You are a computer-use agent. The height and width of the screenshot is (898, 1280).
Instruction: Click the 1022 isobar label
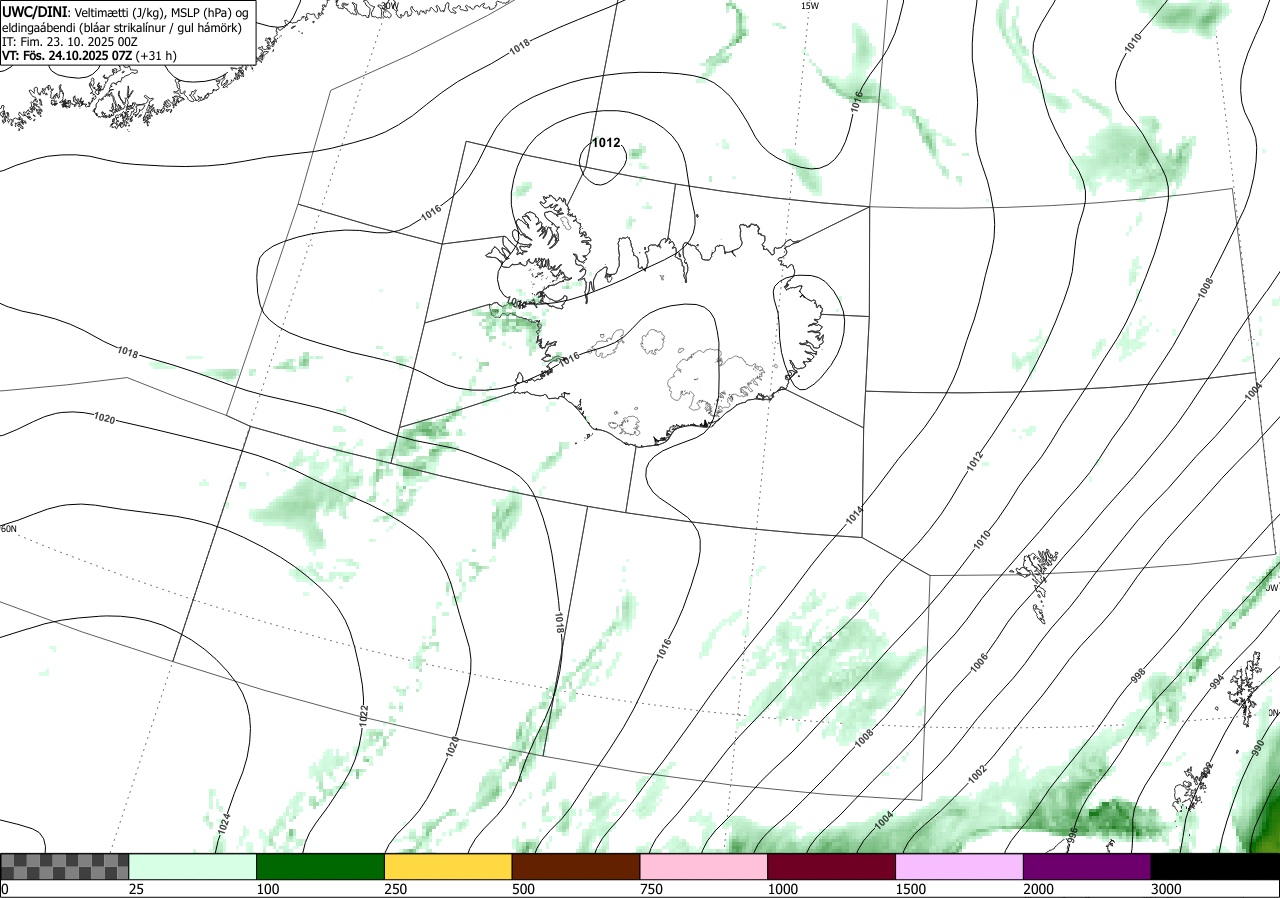[x=364, y=716]
